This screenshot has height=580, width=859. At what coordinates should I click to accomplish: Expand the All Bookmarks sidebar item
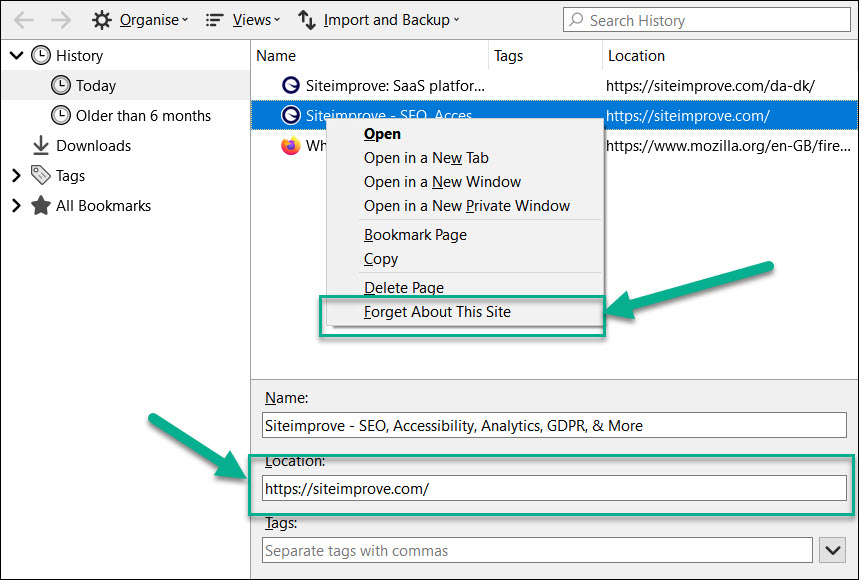14,206
